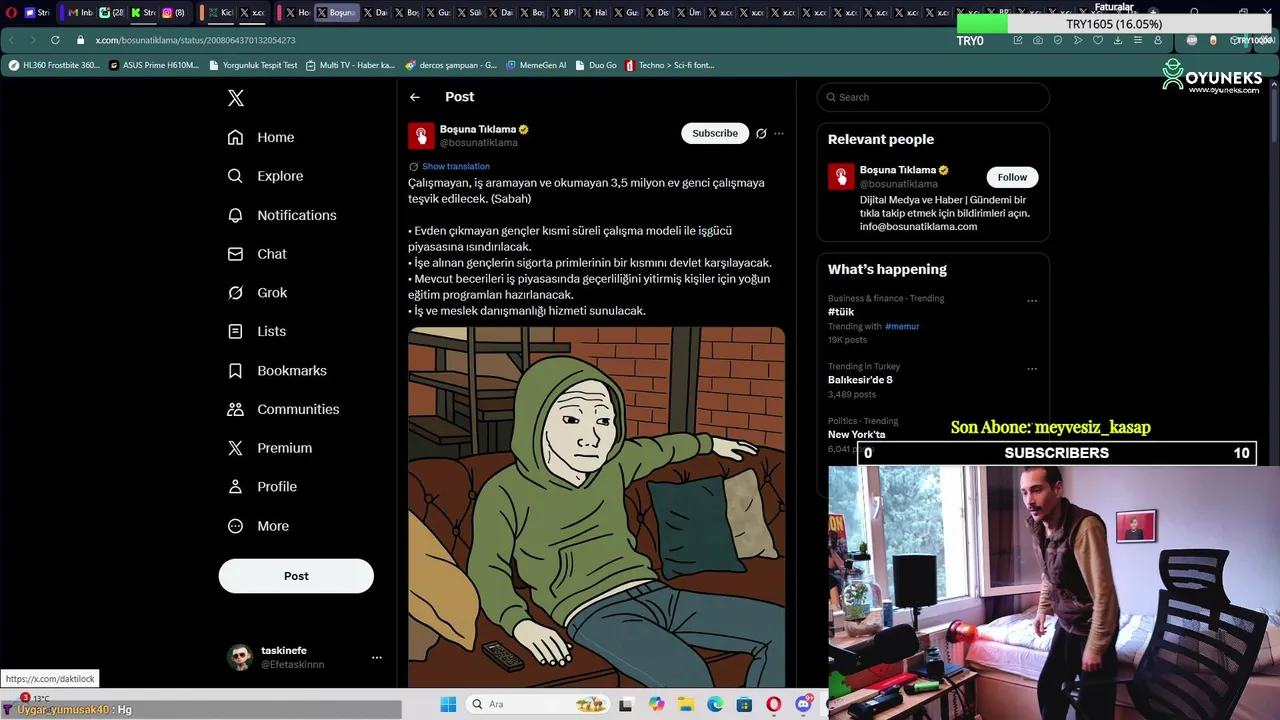1280x720 pixels.
Task: Open options for #tüik trend
Action: click(x=1032, y=300)
